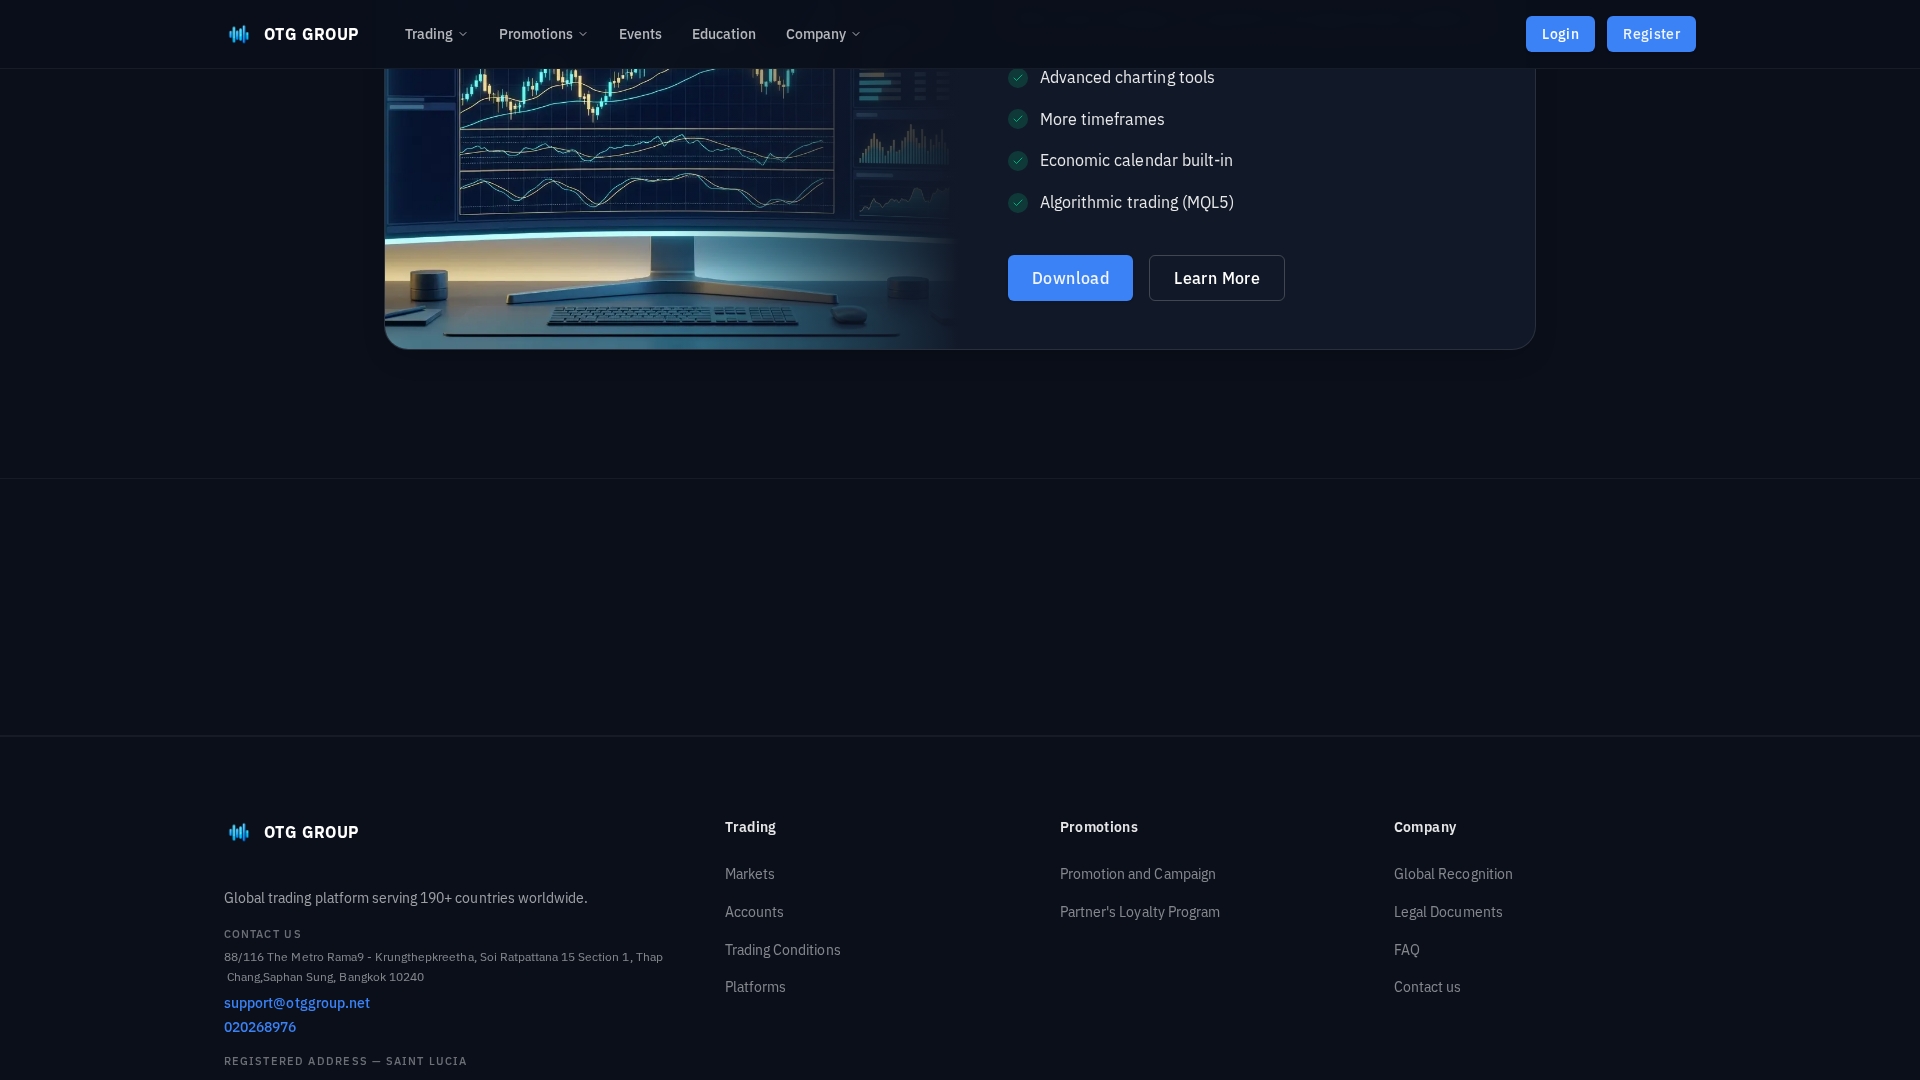
Task: Click the Bangkok office address text
Action: click(x=444, y=967)
